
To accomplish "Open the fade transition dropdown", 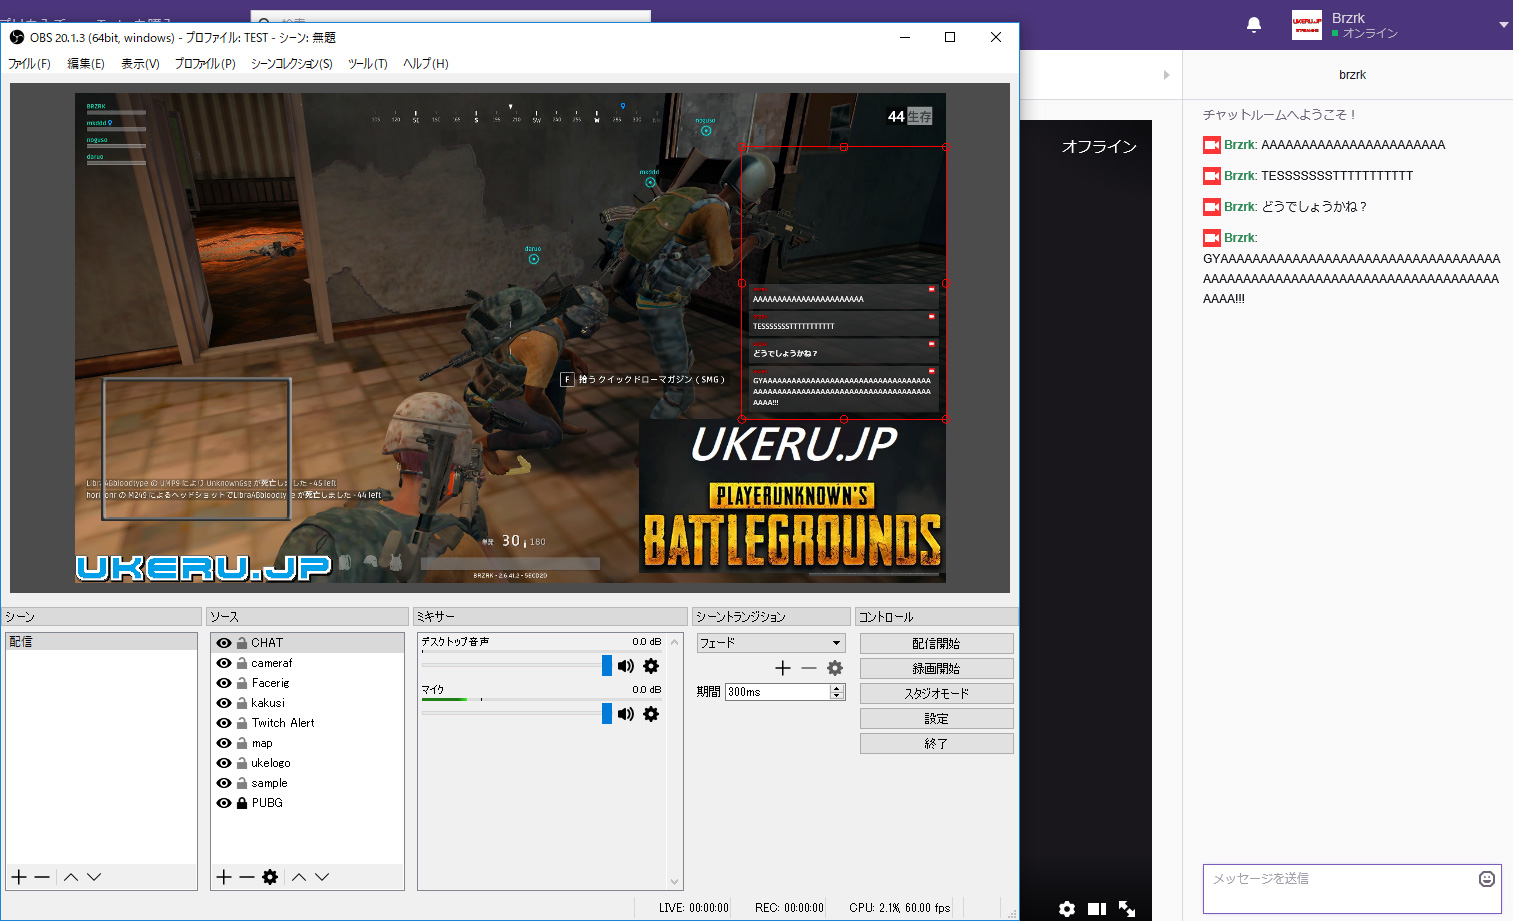I will pyautogui.click(x=771, y=643).
